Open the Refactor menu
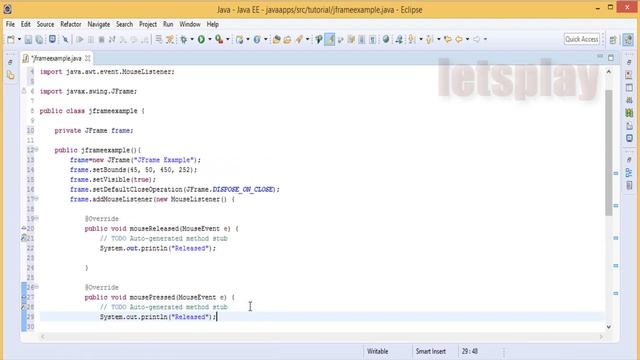The height and width of the screenshot is (360, 640). point(71,24)
